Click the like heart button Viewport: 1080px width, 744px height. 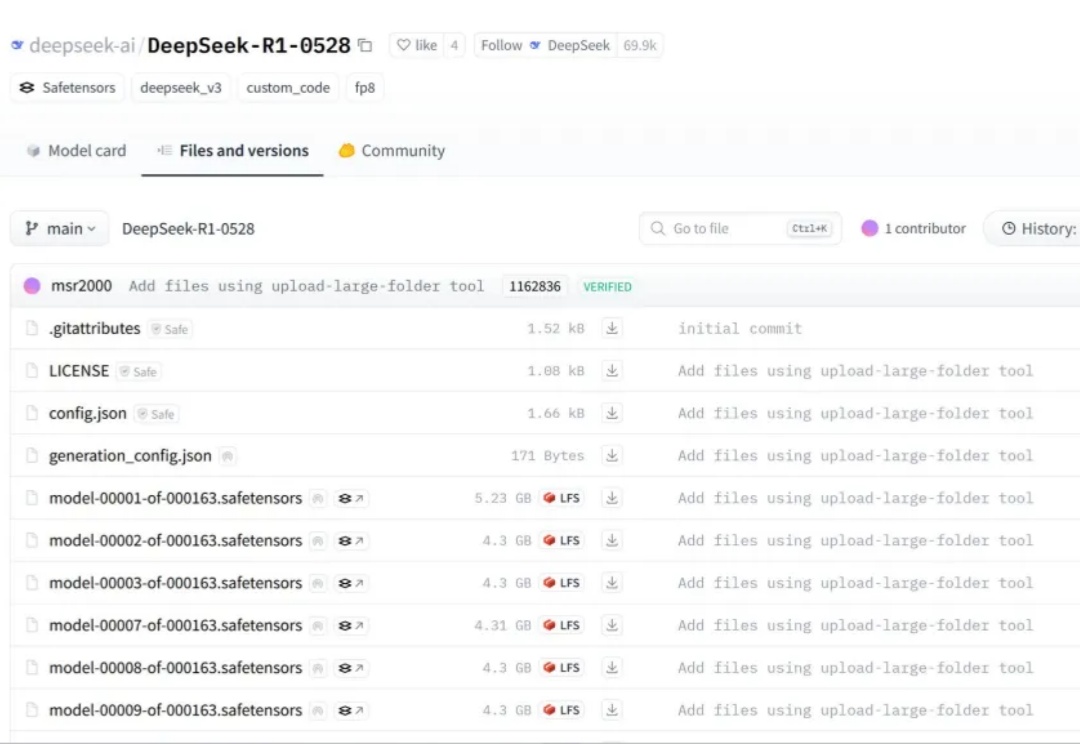(417, 45)
